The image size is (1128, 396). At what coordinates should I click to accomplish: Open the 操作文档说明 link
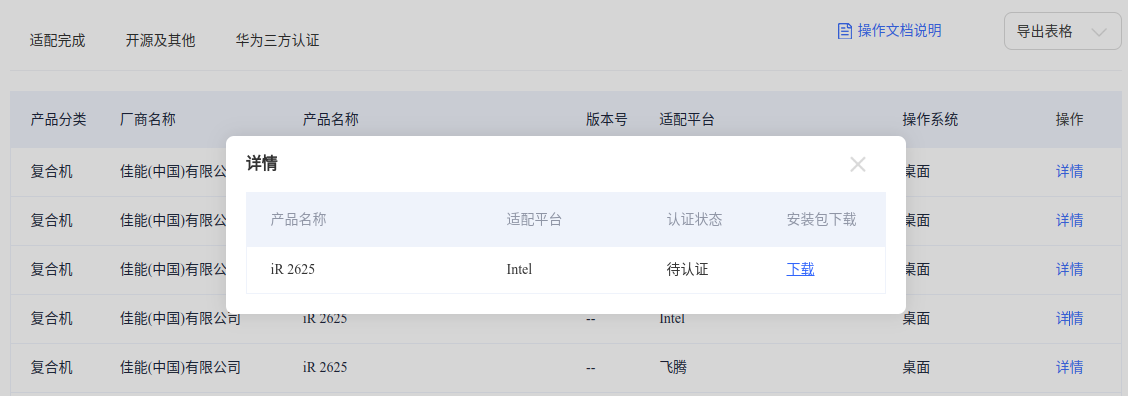899,31
